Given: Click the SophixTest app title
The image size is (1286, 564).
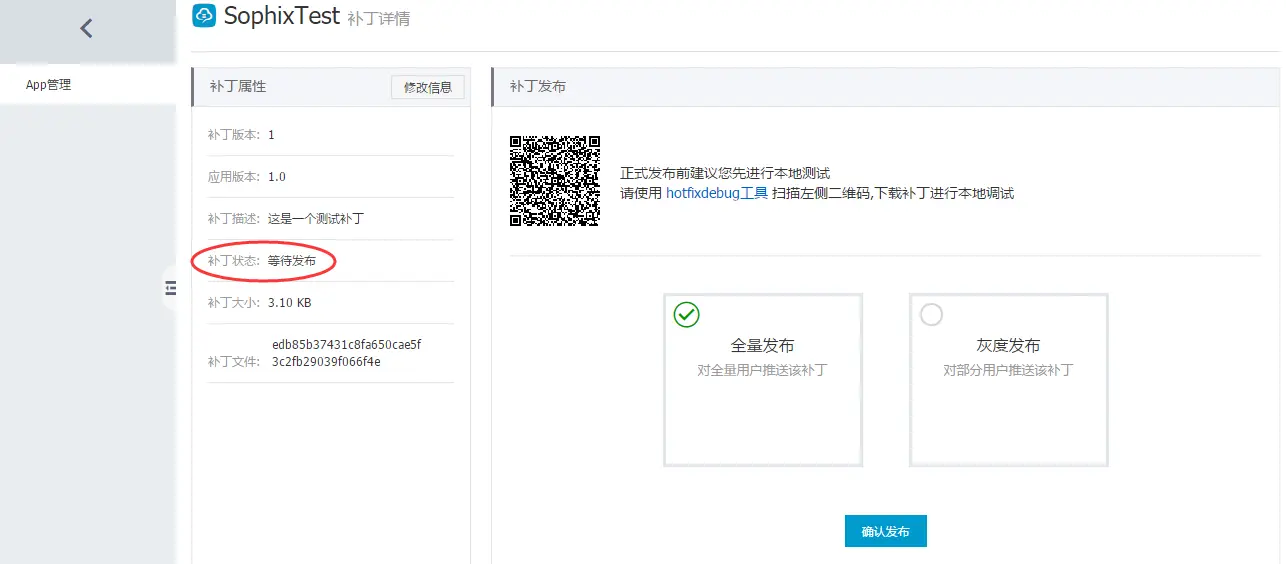Looking at the screenshot, I should [282, 16].
